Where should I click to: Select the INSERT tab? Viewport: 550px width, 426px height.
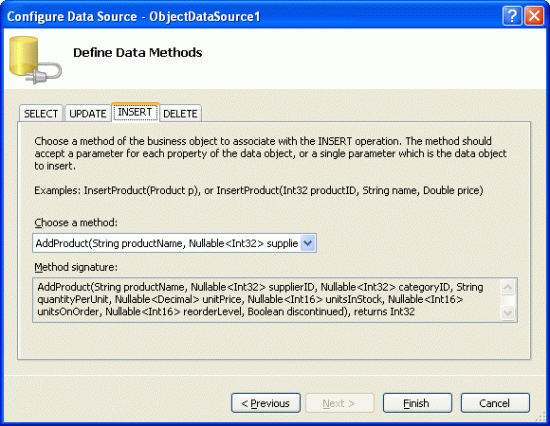tap(135, 112)
